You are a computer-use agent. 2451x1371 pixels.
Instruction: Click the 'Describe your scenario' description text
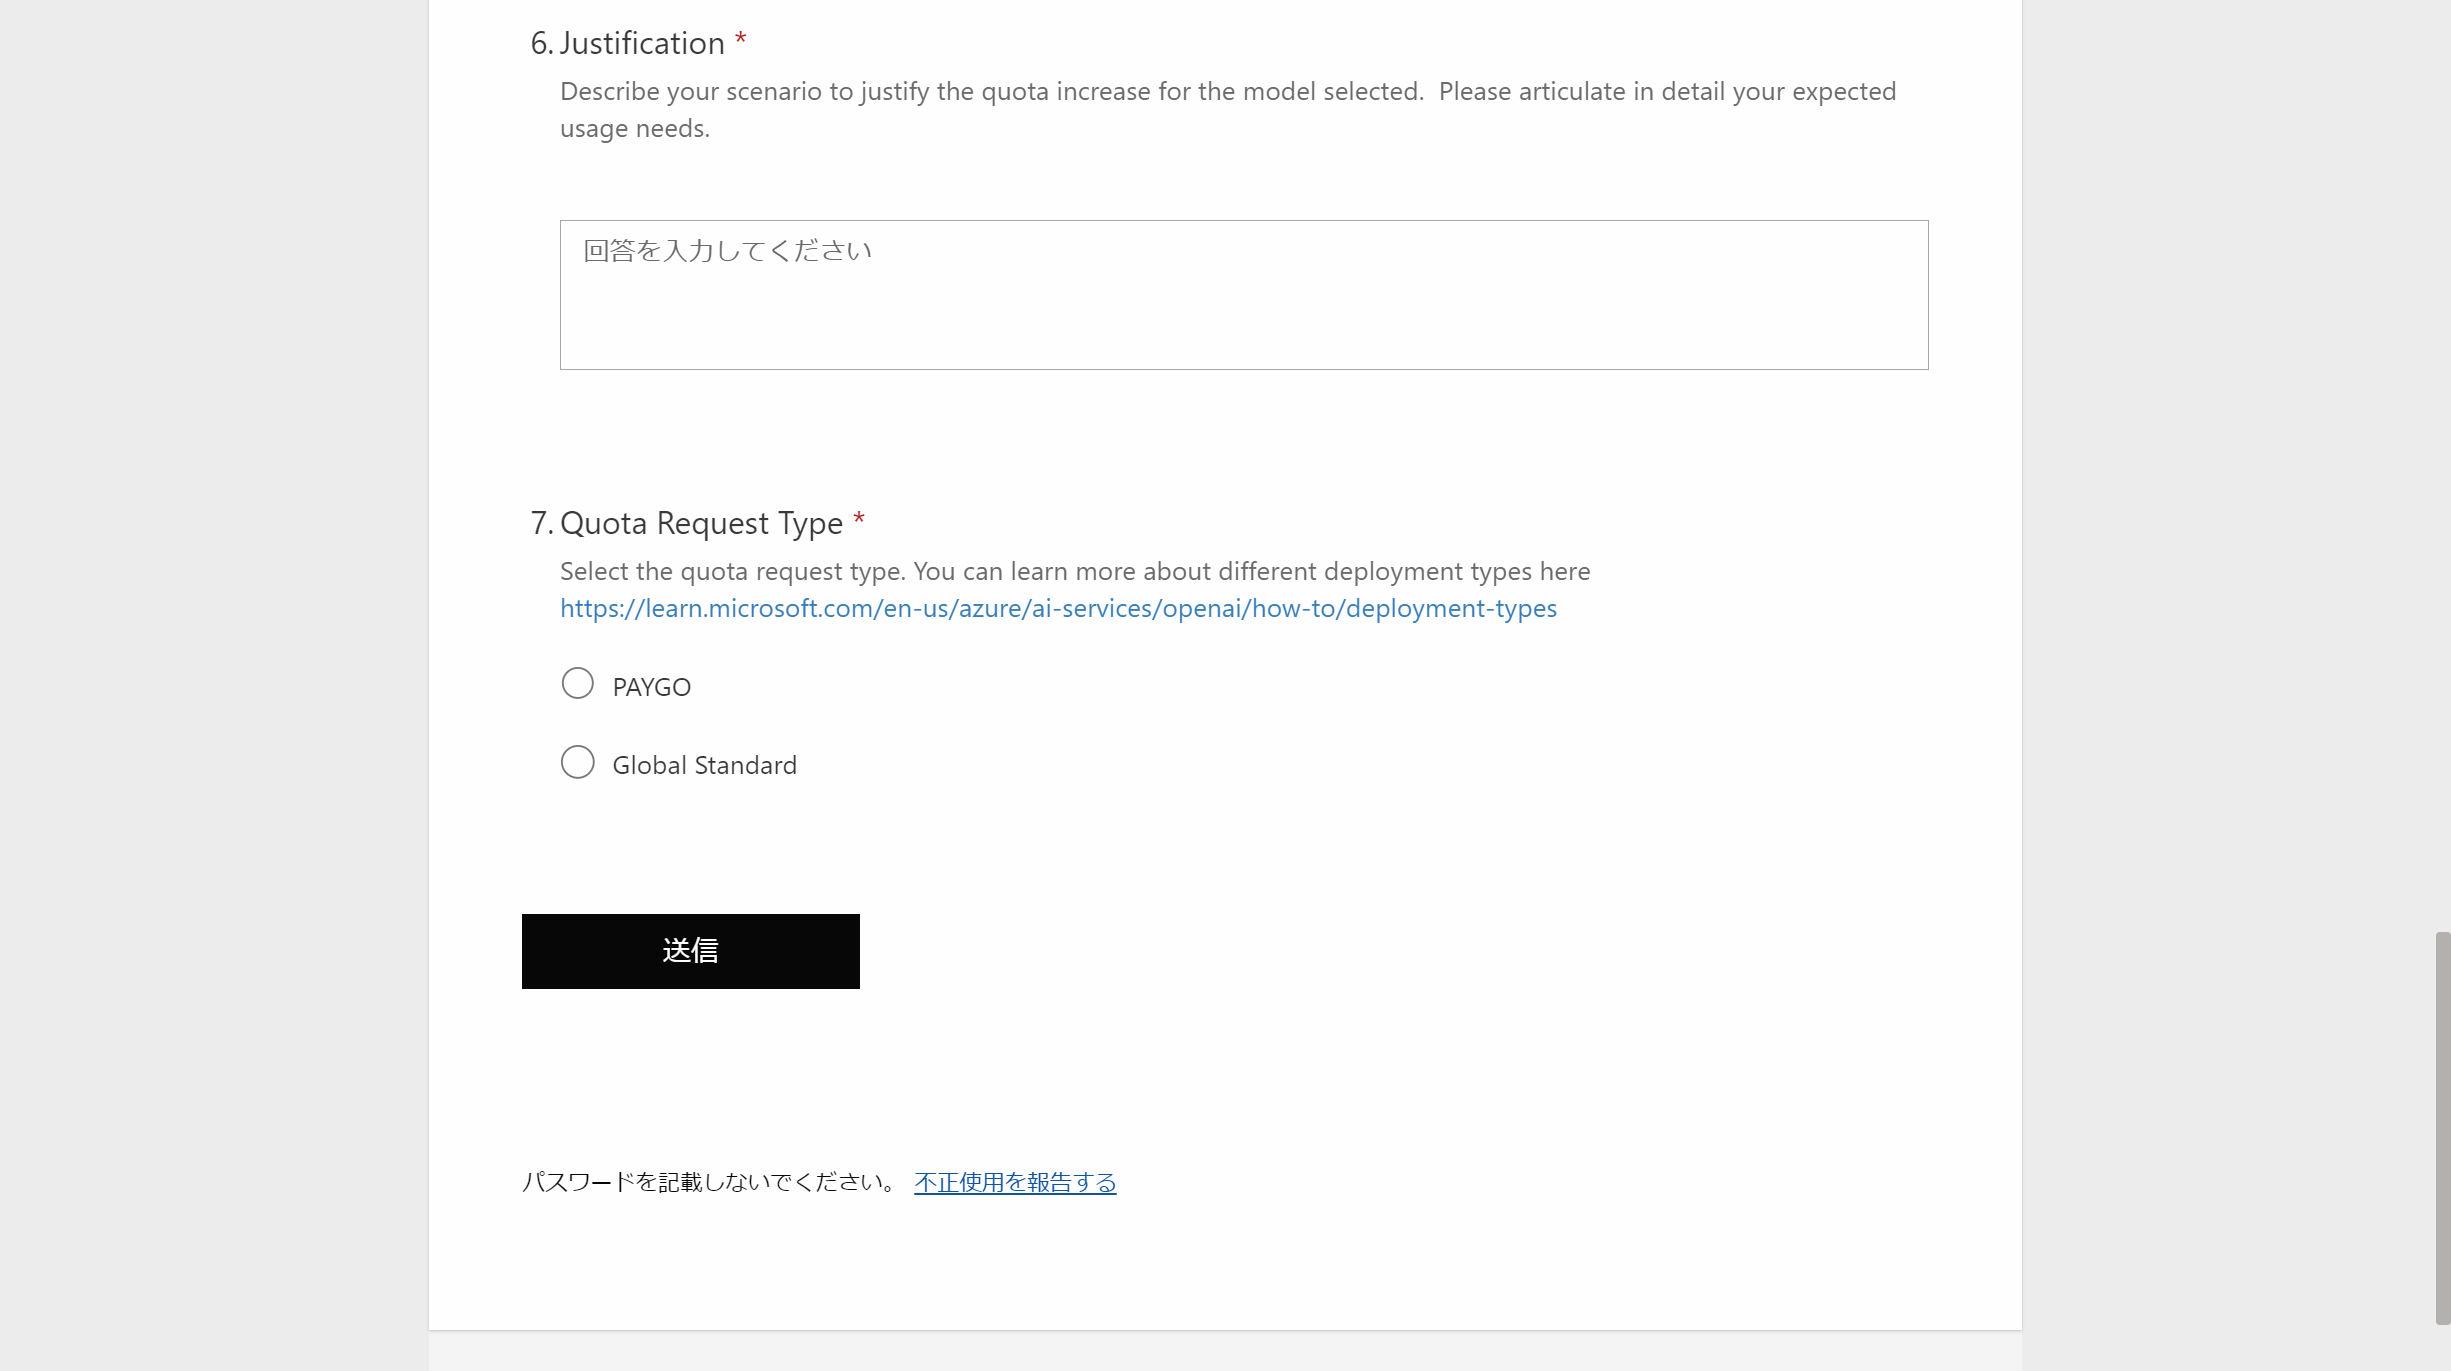coord(1227,92)
